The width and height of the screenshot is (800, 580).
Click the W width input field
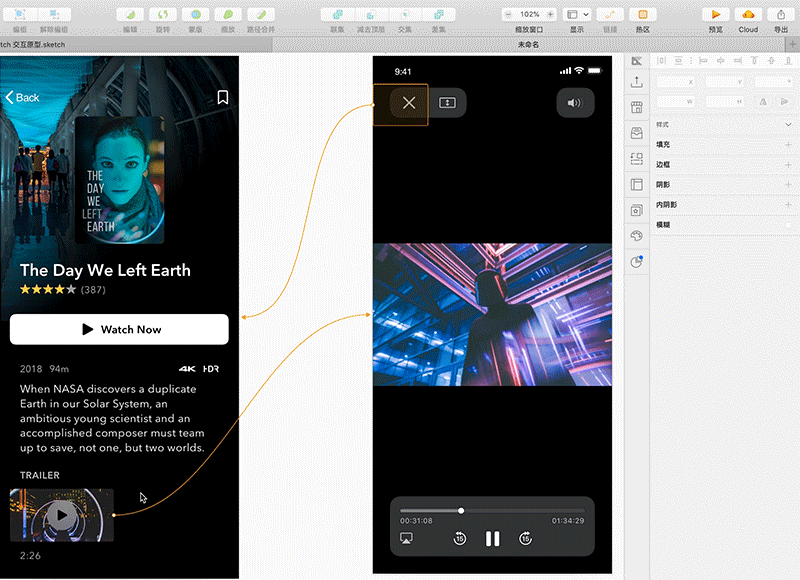click(676, 102)
